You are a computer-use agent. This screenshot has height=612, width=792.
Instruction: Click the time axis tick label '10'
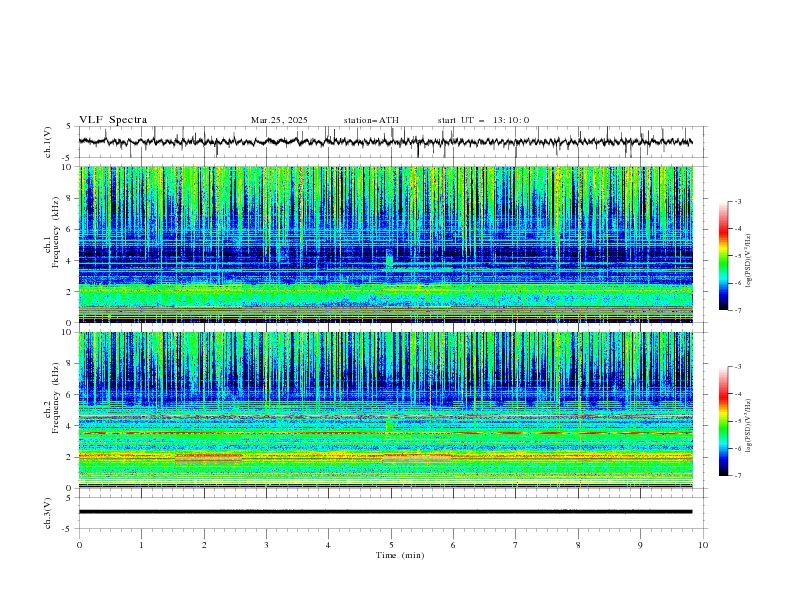pos(703,545)
